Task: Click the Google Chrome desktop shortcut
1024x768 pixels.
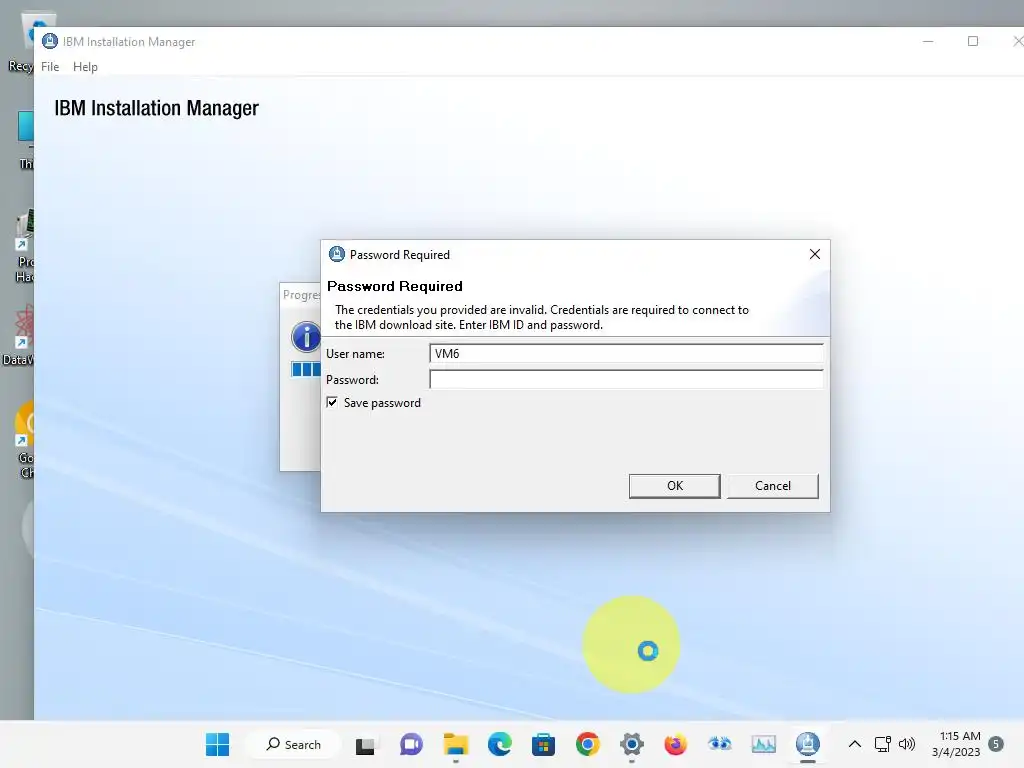Action: 24,440
